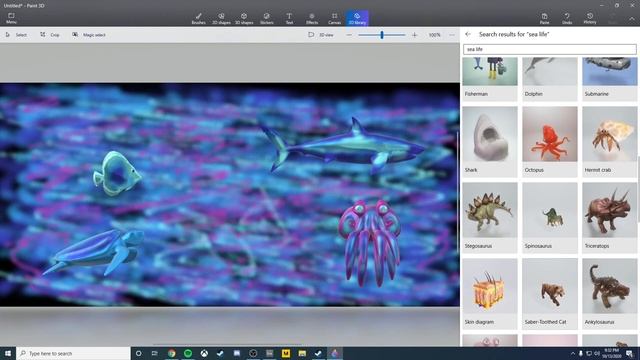The width and height of the screenshot is (640, 360).
Task: Launch Chrome from the taskbar
Action: pos(171,353)
